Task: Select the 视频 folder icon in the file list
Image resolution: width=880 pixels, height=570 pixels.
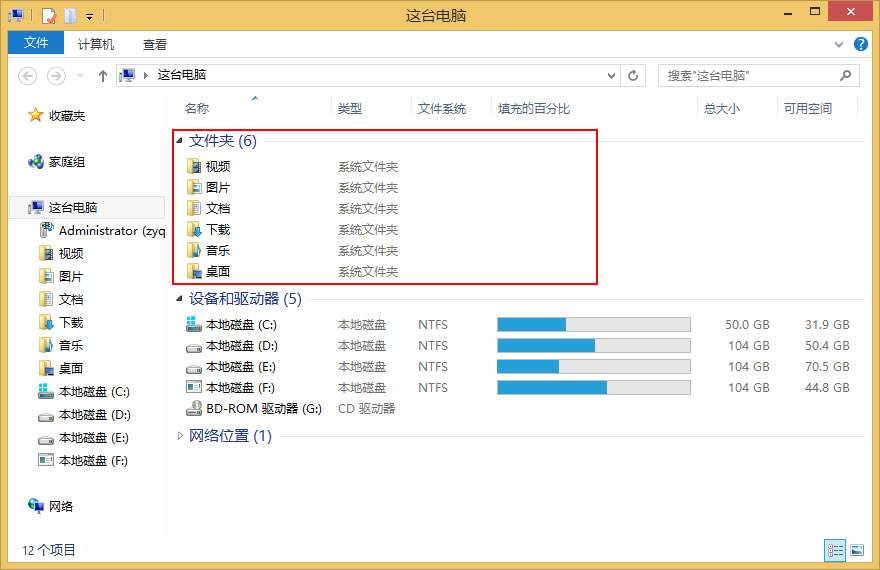Action: (x=194, y=166)
